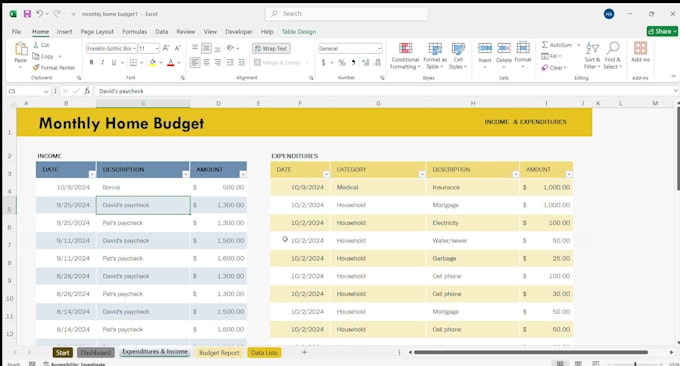Viewport: 680px width, 366px height.
Task: Apply the red Font Color
Action: [x=171, y=63]
